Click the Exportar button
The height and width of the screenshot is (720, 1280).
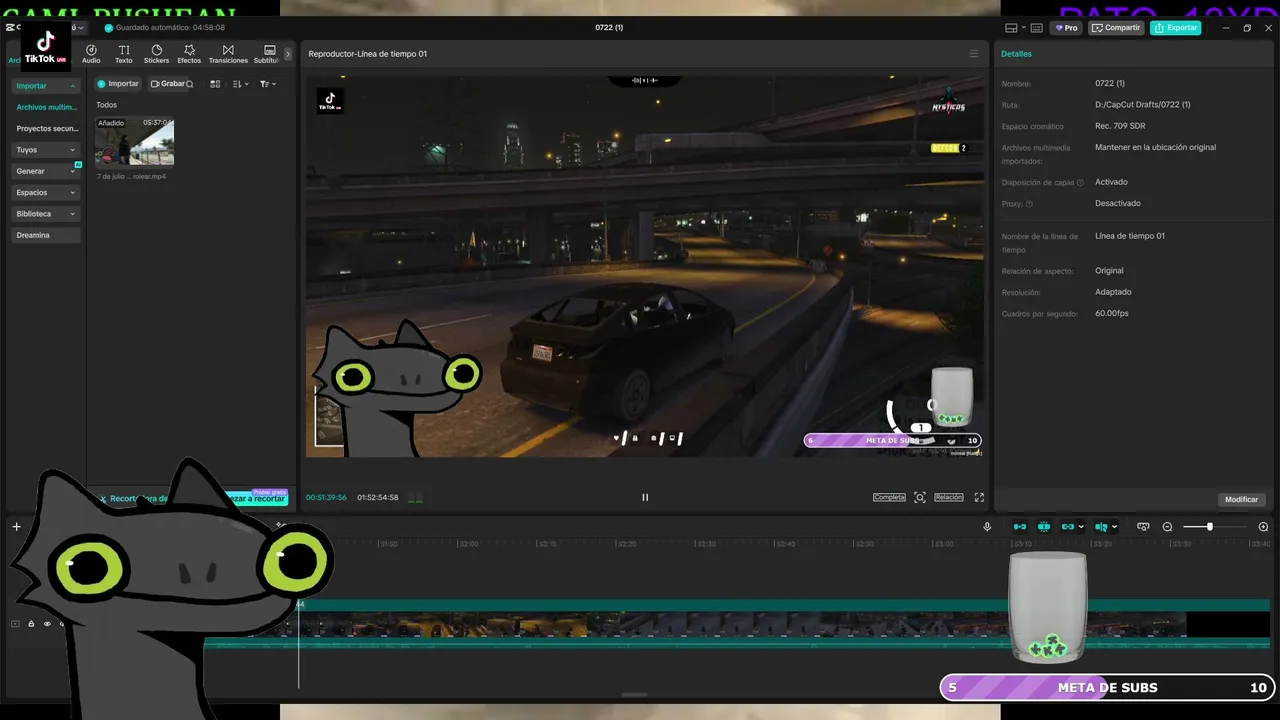[x=1176, y=28]
